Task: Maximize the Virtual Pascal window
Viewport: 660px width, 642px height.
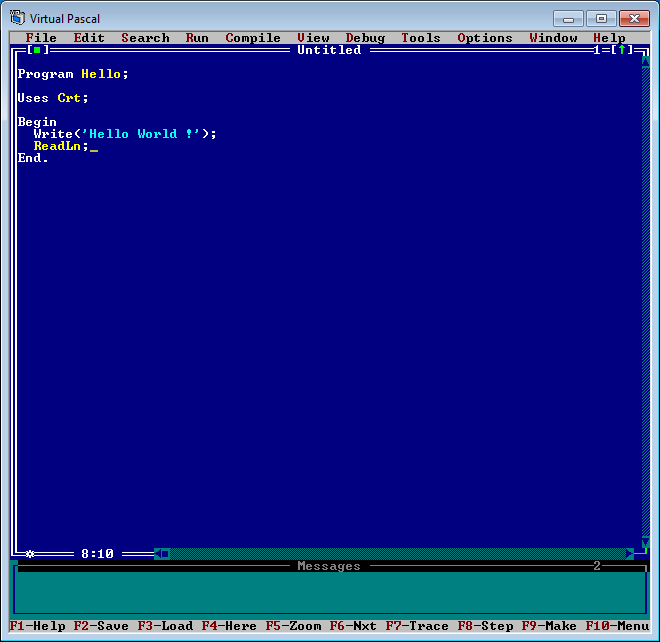Action: point(601,18)
